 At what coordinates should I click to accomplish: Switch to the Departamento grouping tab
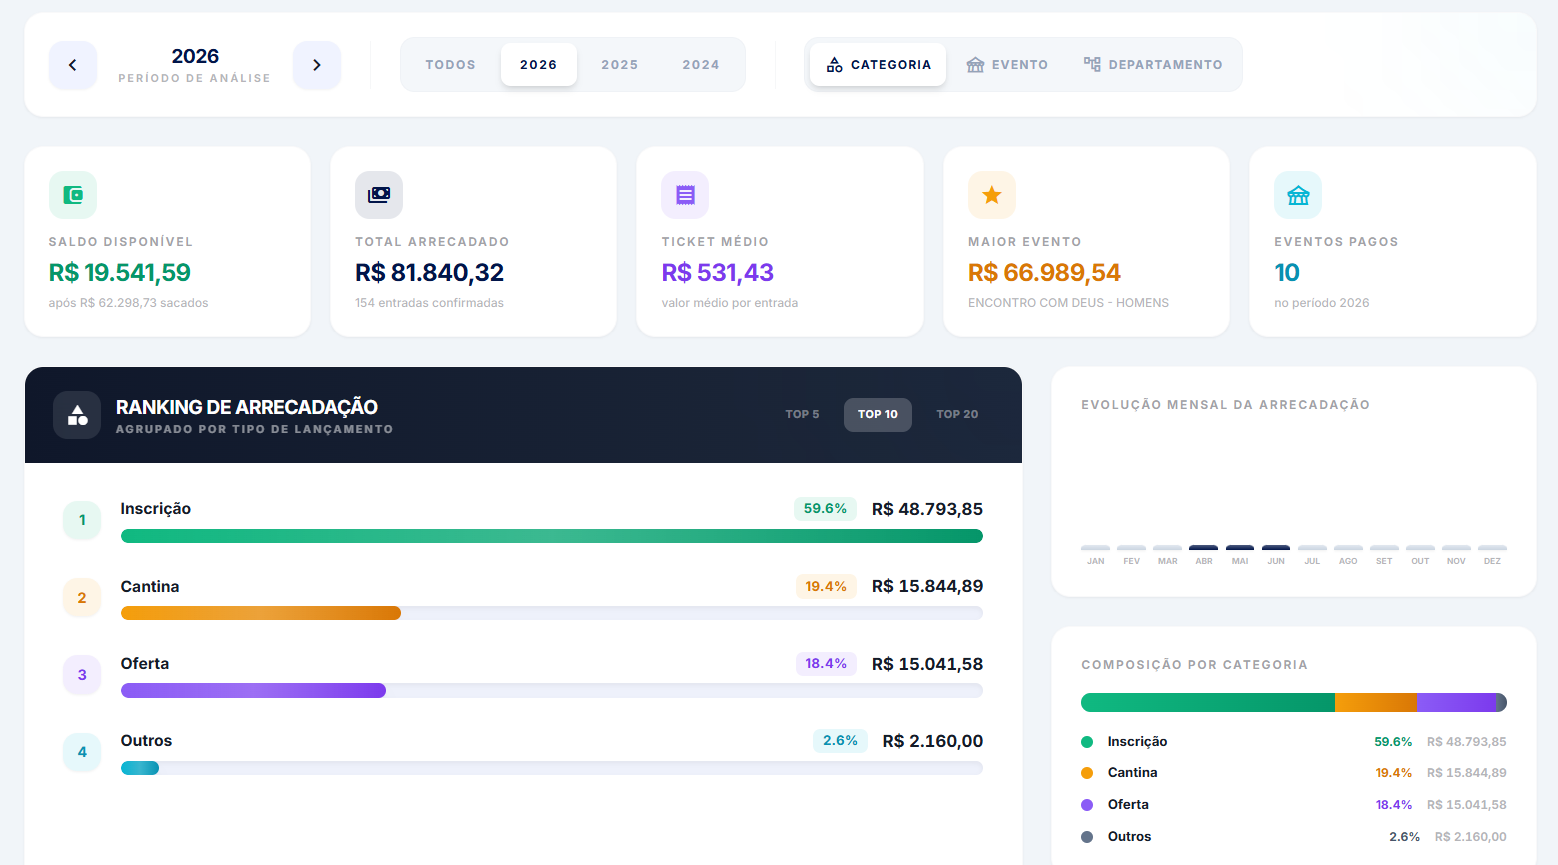click(1153, 65)
